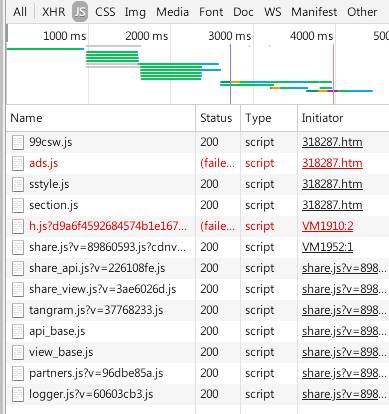This screenshot has height=414, width=389.
Task: Click the blue DOMContentLoaded line in overview
Action: point(230,74)
